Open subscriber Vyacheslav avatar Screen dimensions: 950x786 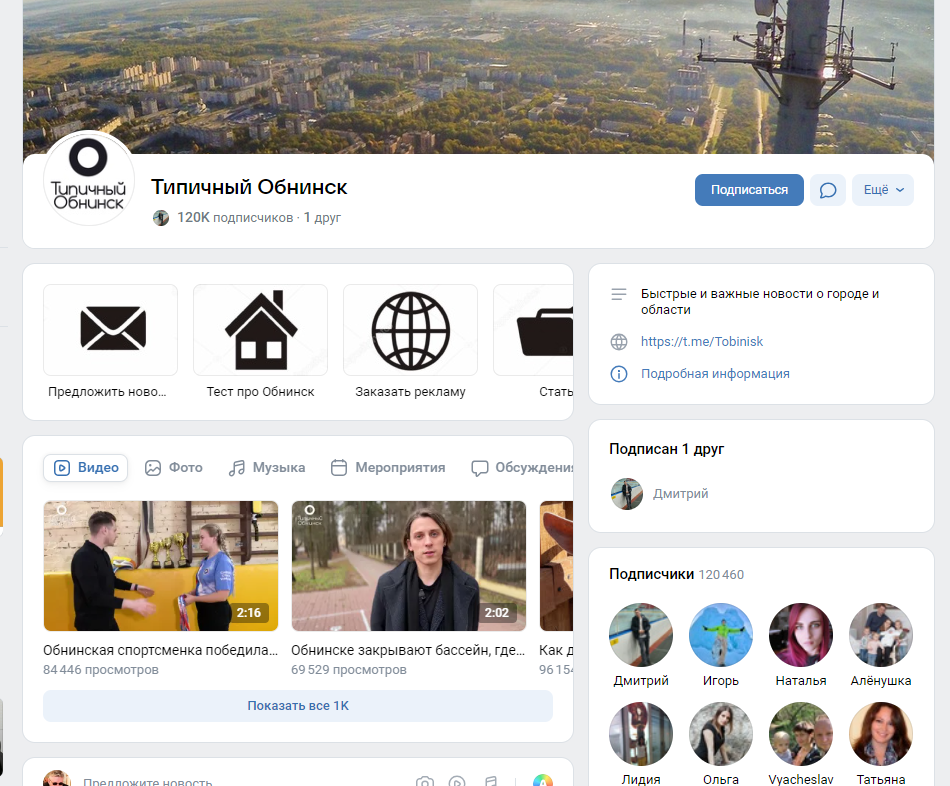800,734
